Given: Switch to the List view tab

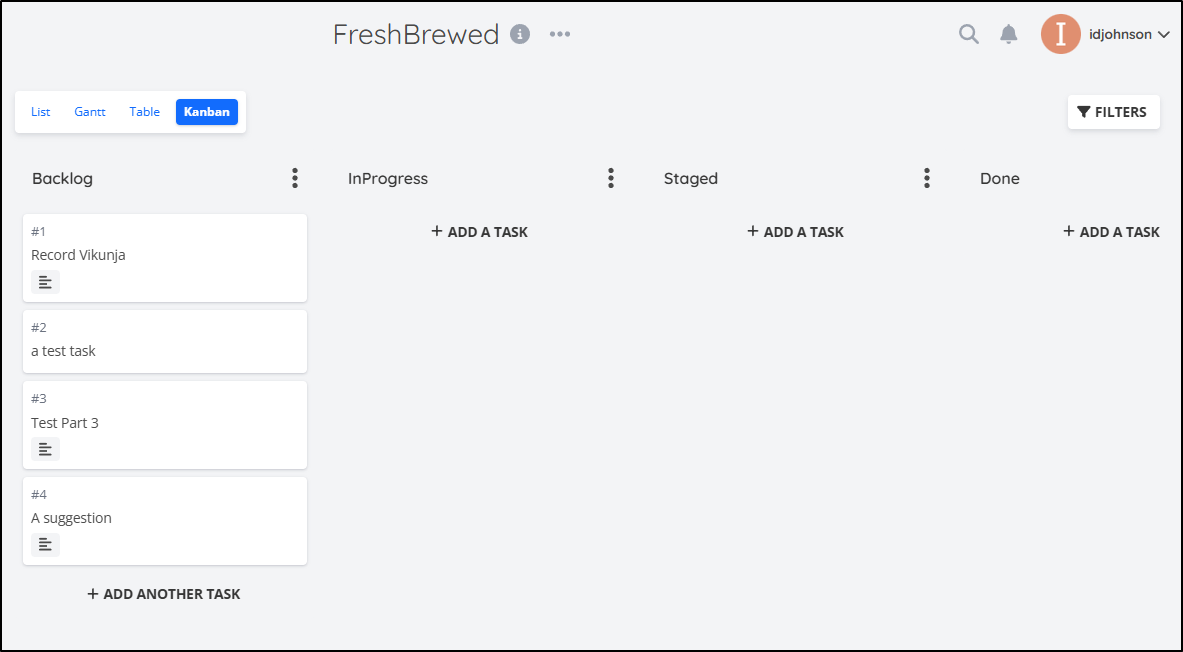Looking at the screenshot, I should tap(41, 112).
